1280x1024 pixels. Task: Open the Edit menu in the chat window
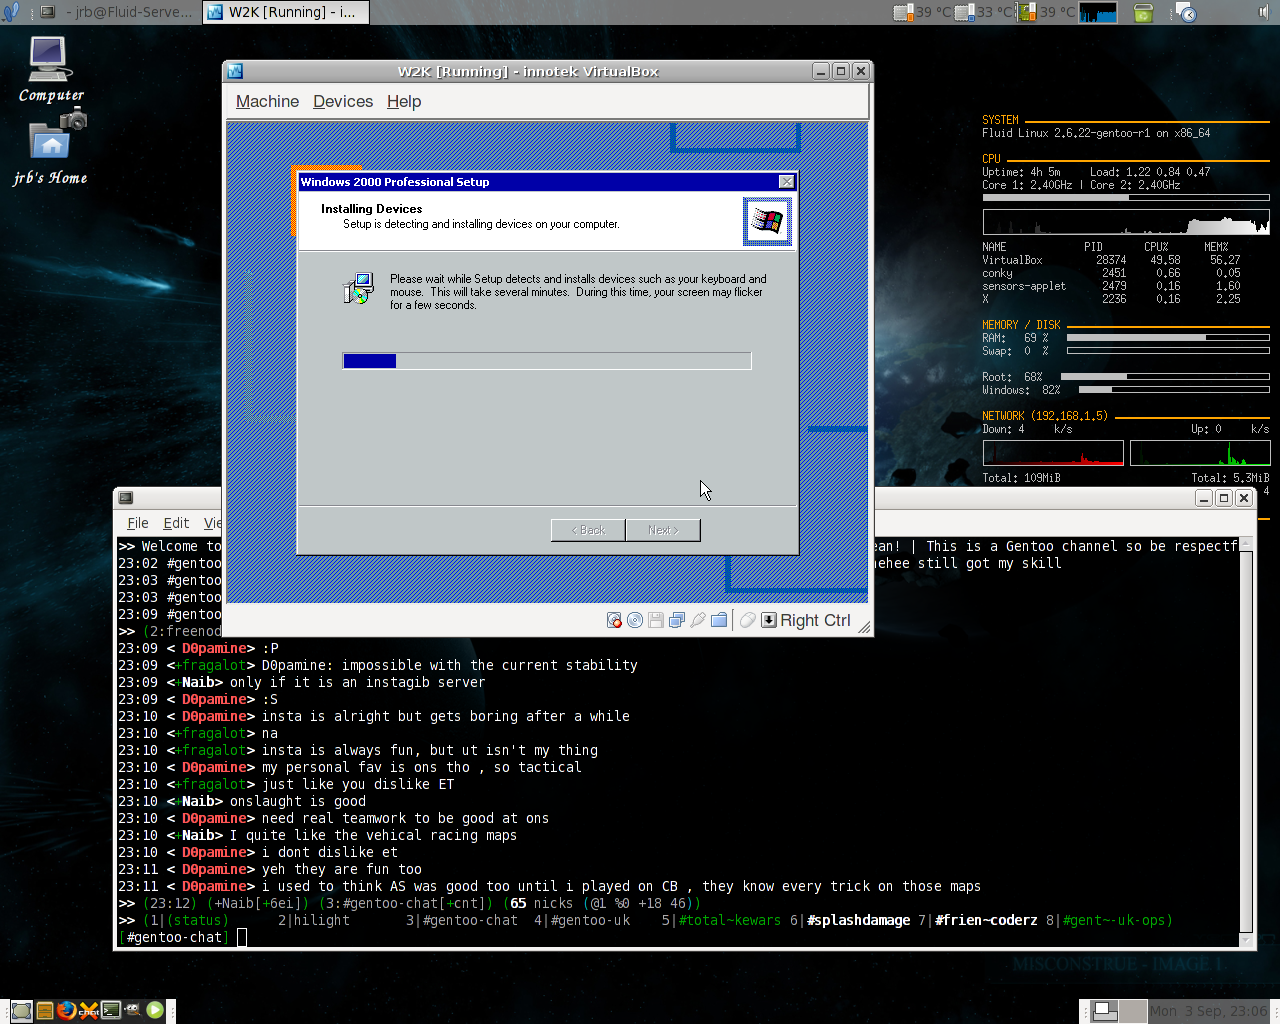point(176,523)
